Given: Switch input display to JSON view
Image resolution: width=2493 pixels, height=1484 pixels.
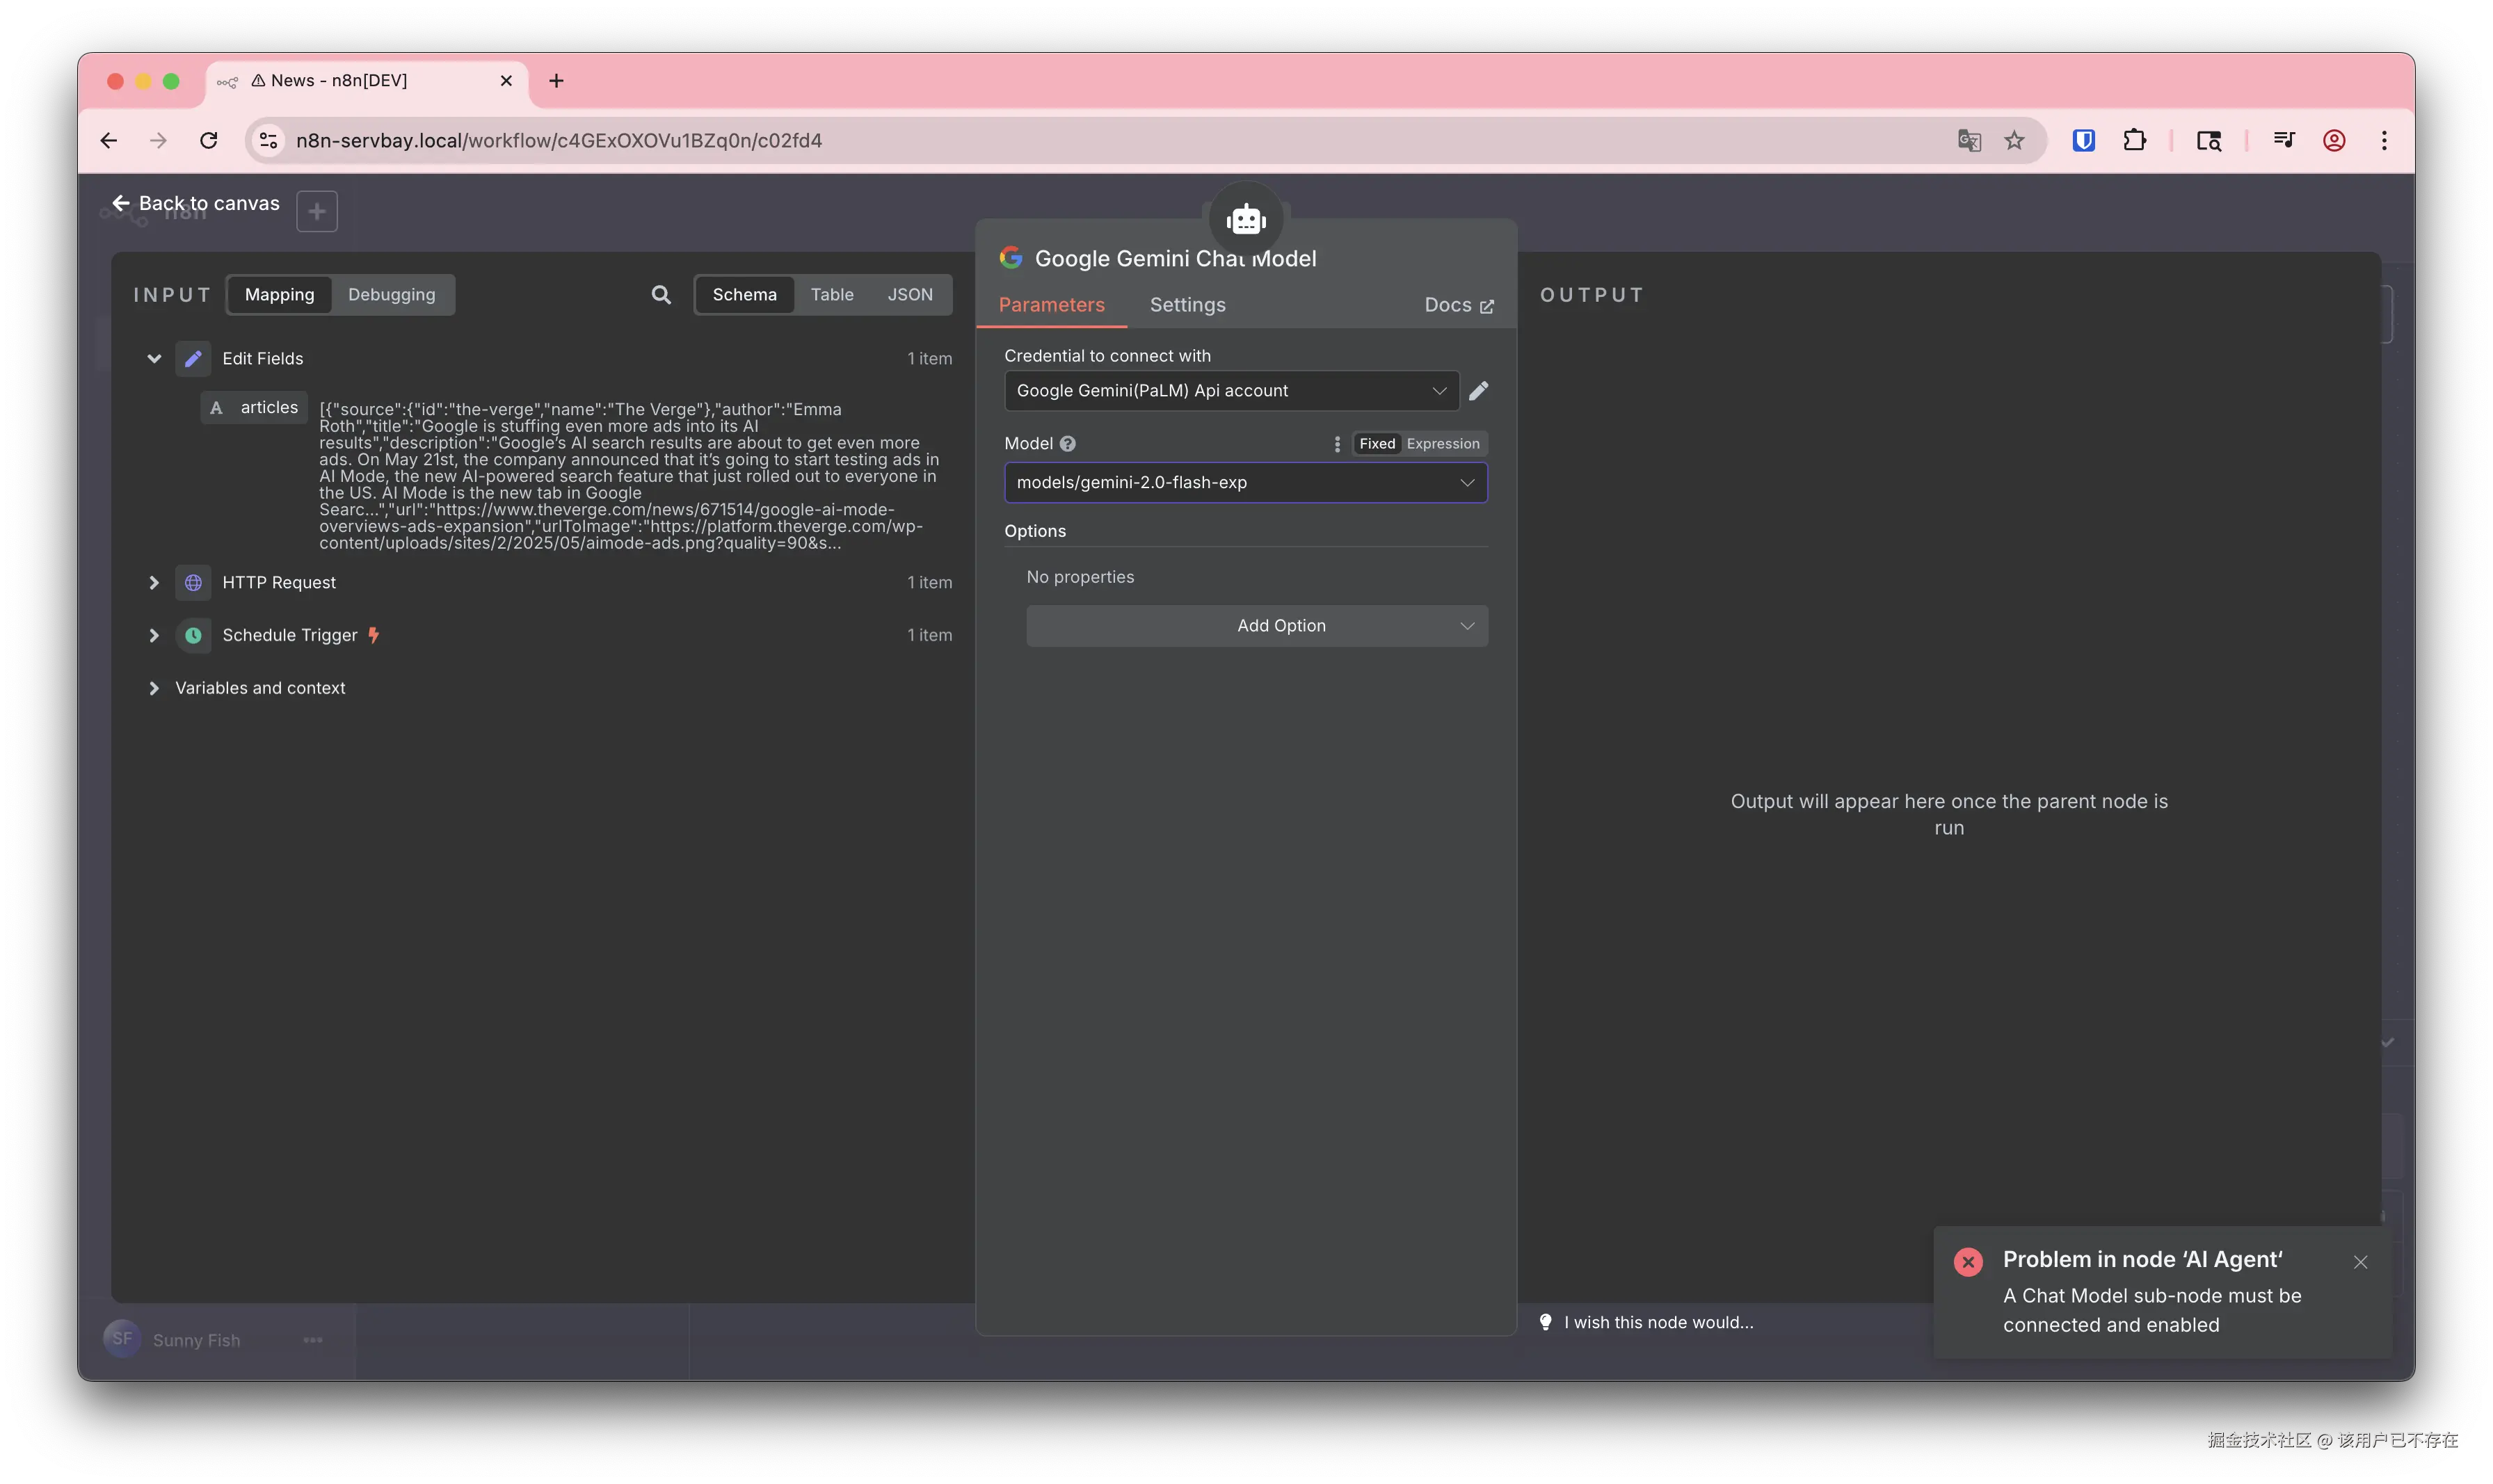Looking at the screenshot, I should [x=909, y=294].
